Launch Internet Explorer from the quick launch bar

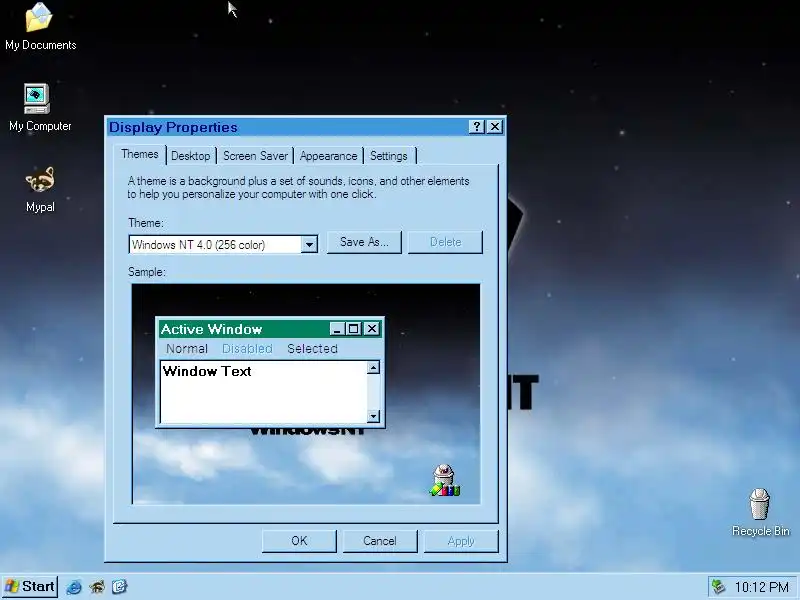pyautogui.click(x=74, y=587)
